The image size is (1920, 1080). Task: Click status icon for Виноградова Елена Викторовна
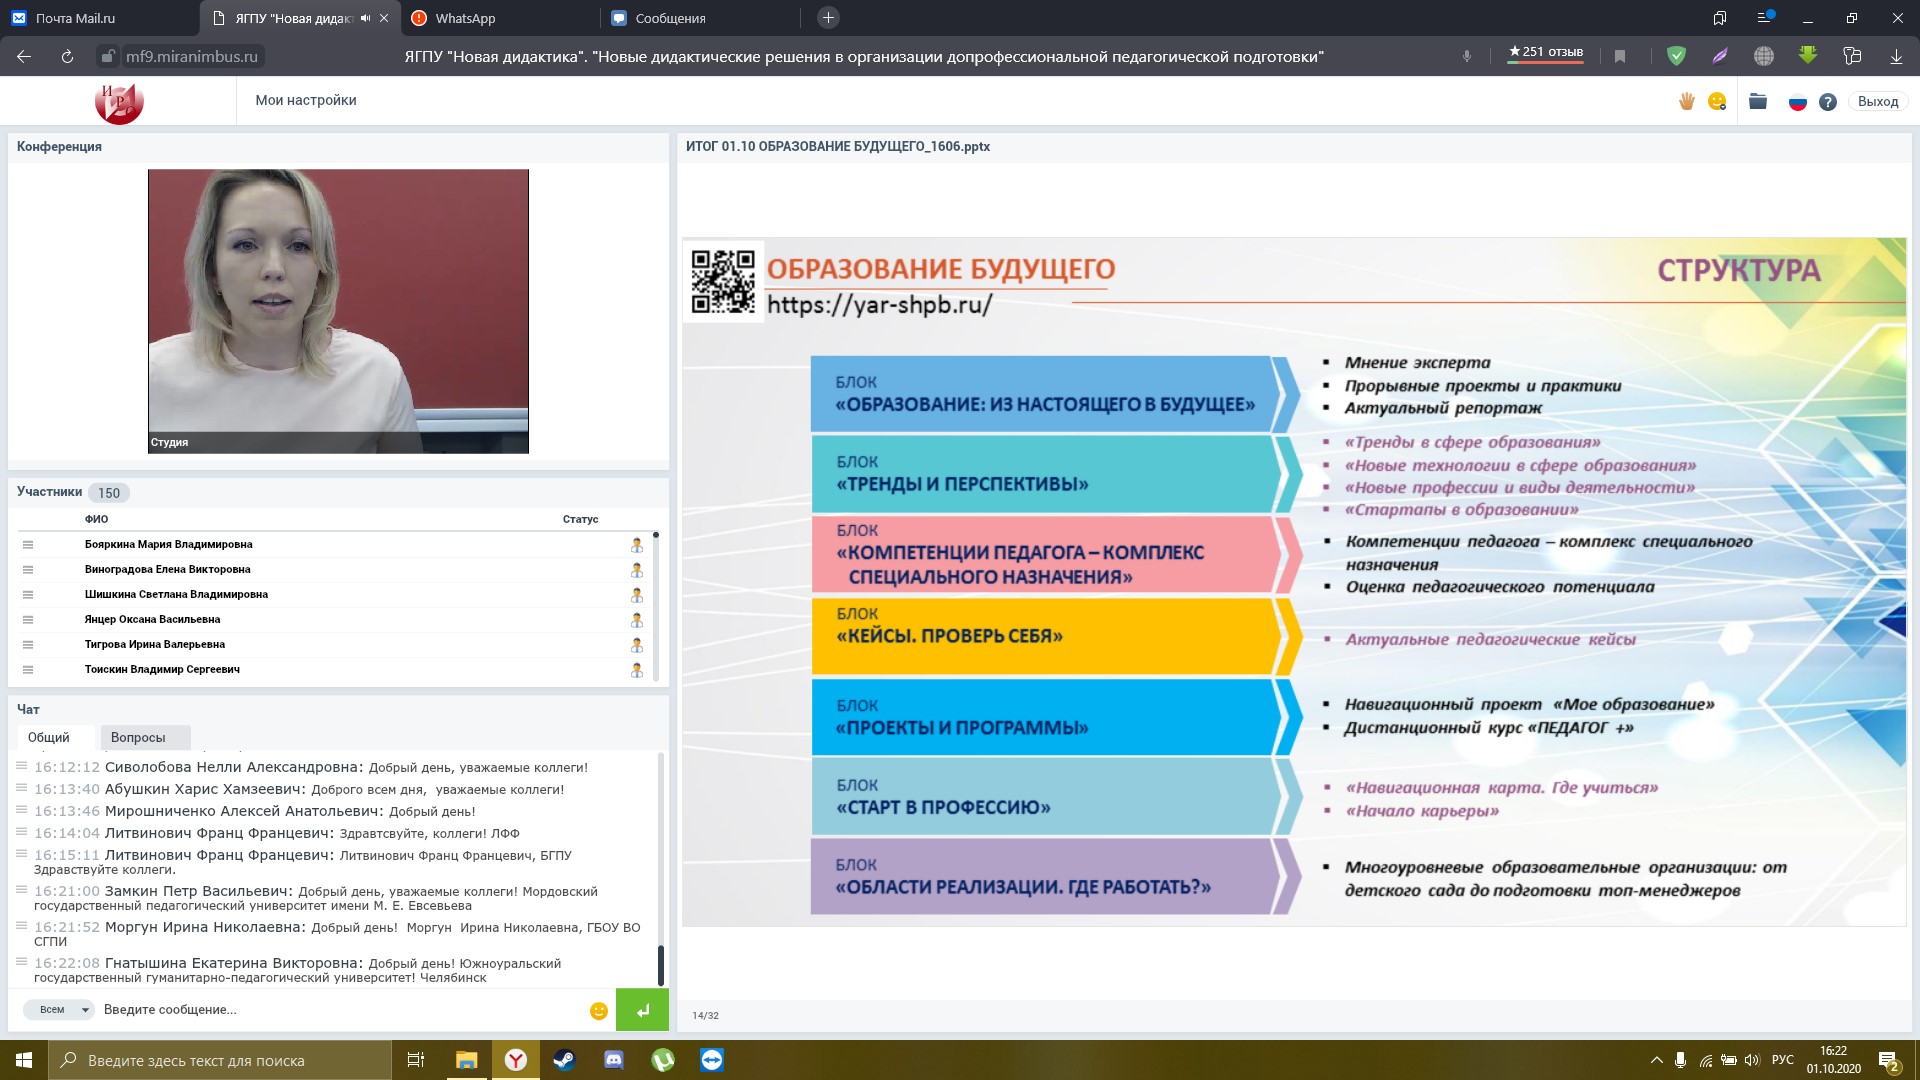click(636, 570)
